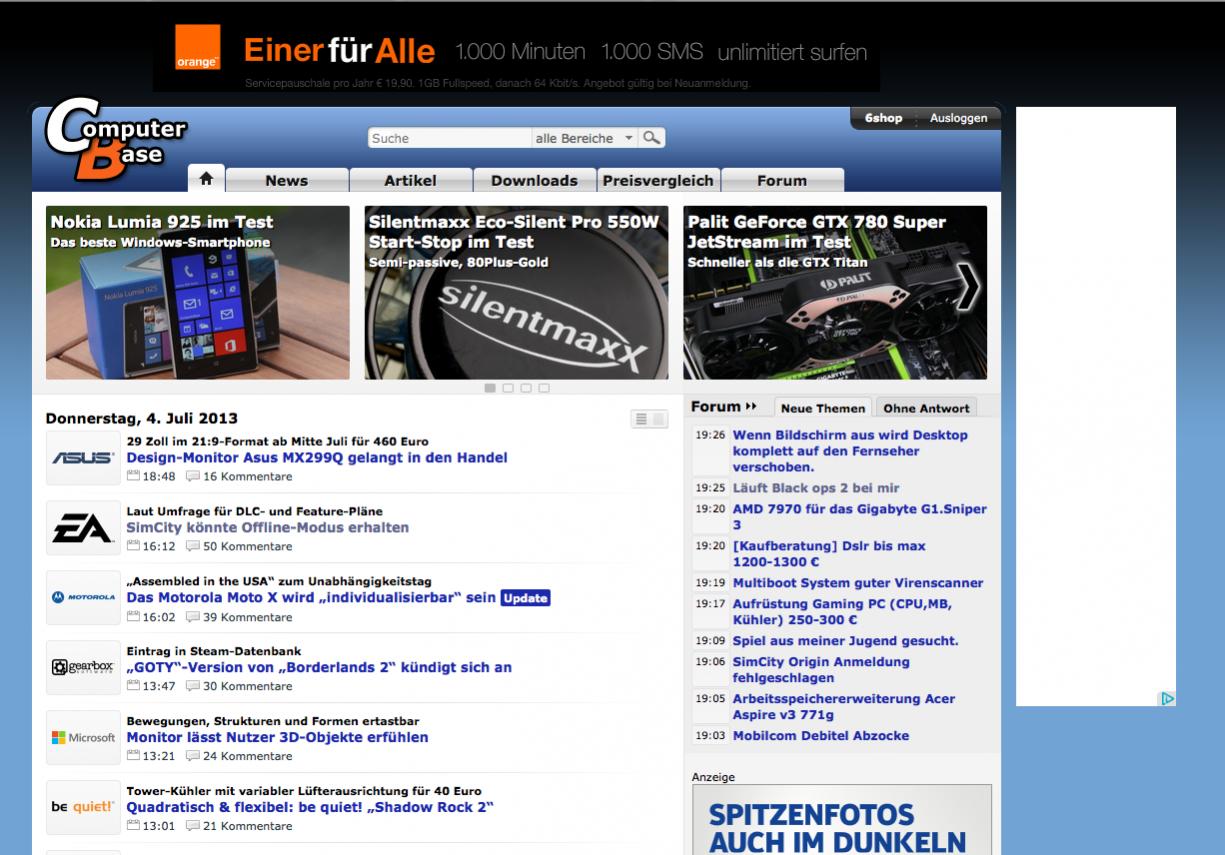Screen dimensions: 1225x855
Task: Open '24 Kommentare' on Microsoft article
Action: (x=248, y=756)
